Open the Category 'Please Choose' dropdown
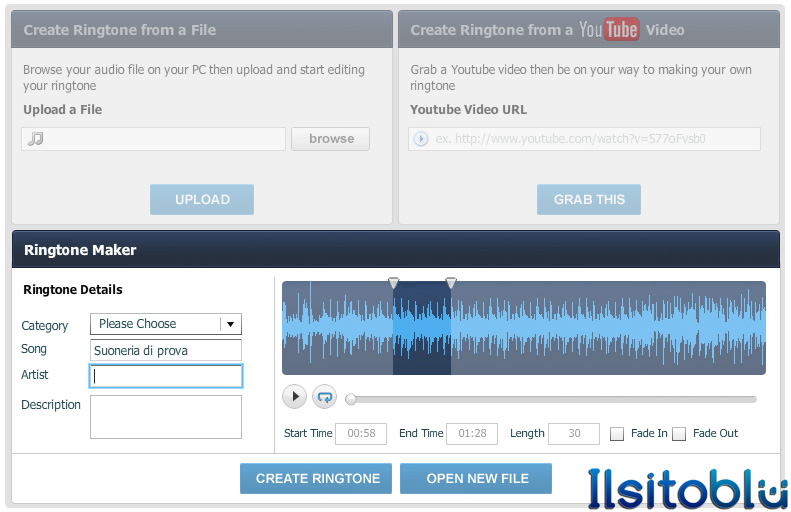 pyautogui.click(x=166, y=324)
